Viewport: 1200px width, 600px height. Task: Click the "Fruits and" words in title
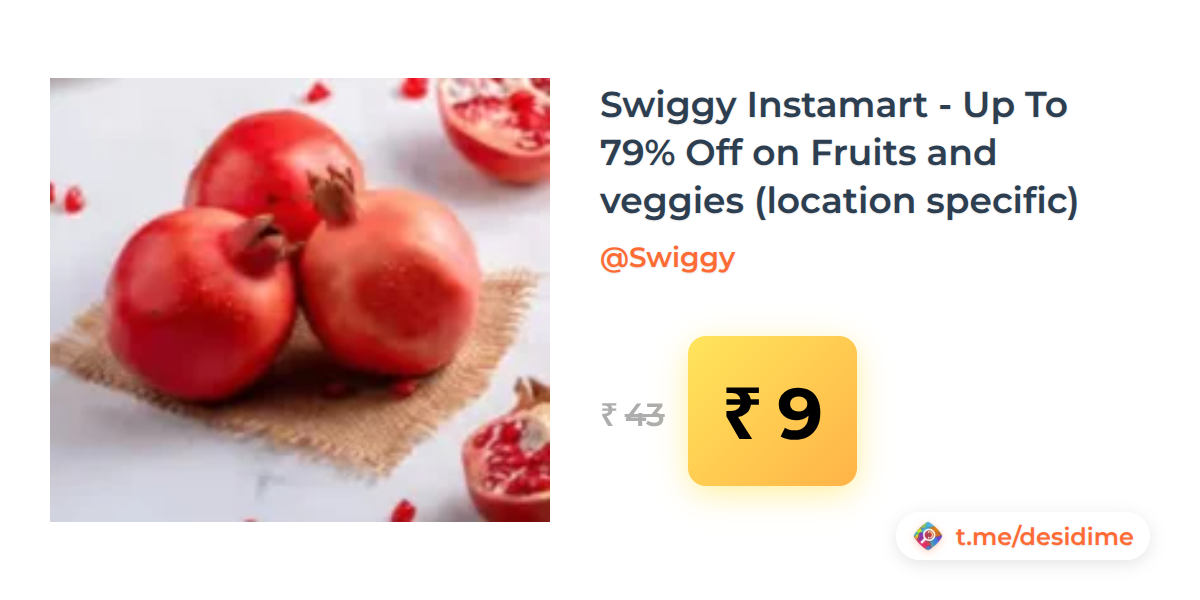pos(903,153)
